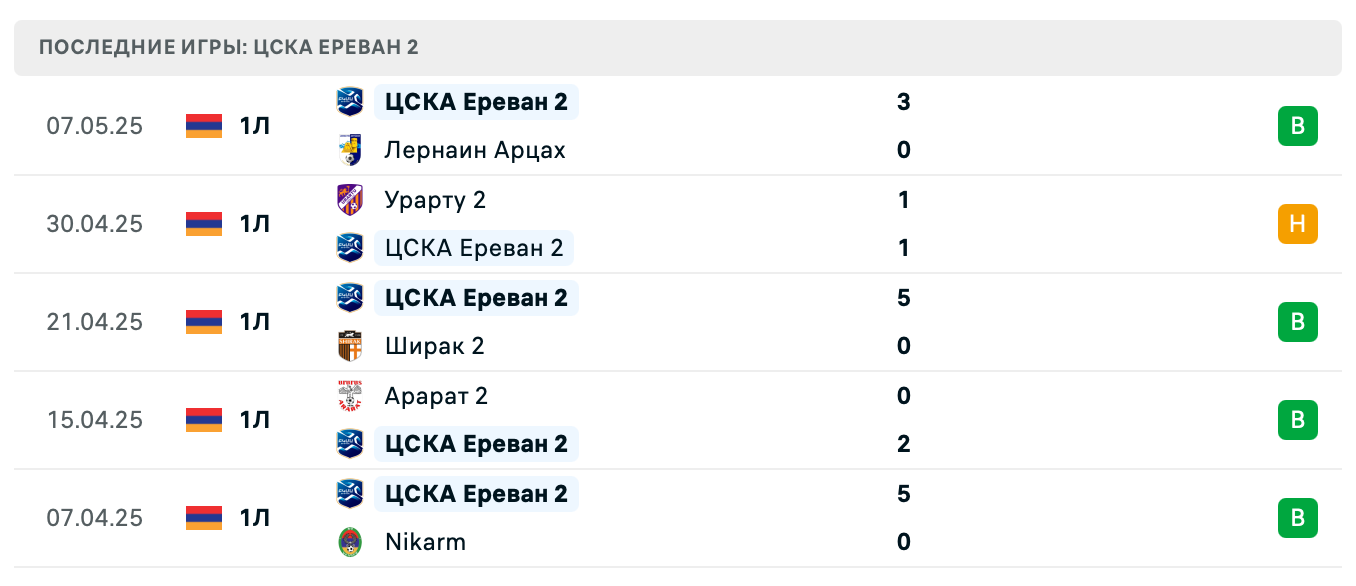Open the Урарту 2 team link

click(x=435, y=199)
